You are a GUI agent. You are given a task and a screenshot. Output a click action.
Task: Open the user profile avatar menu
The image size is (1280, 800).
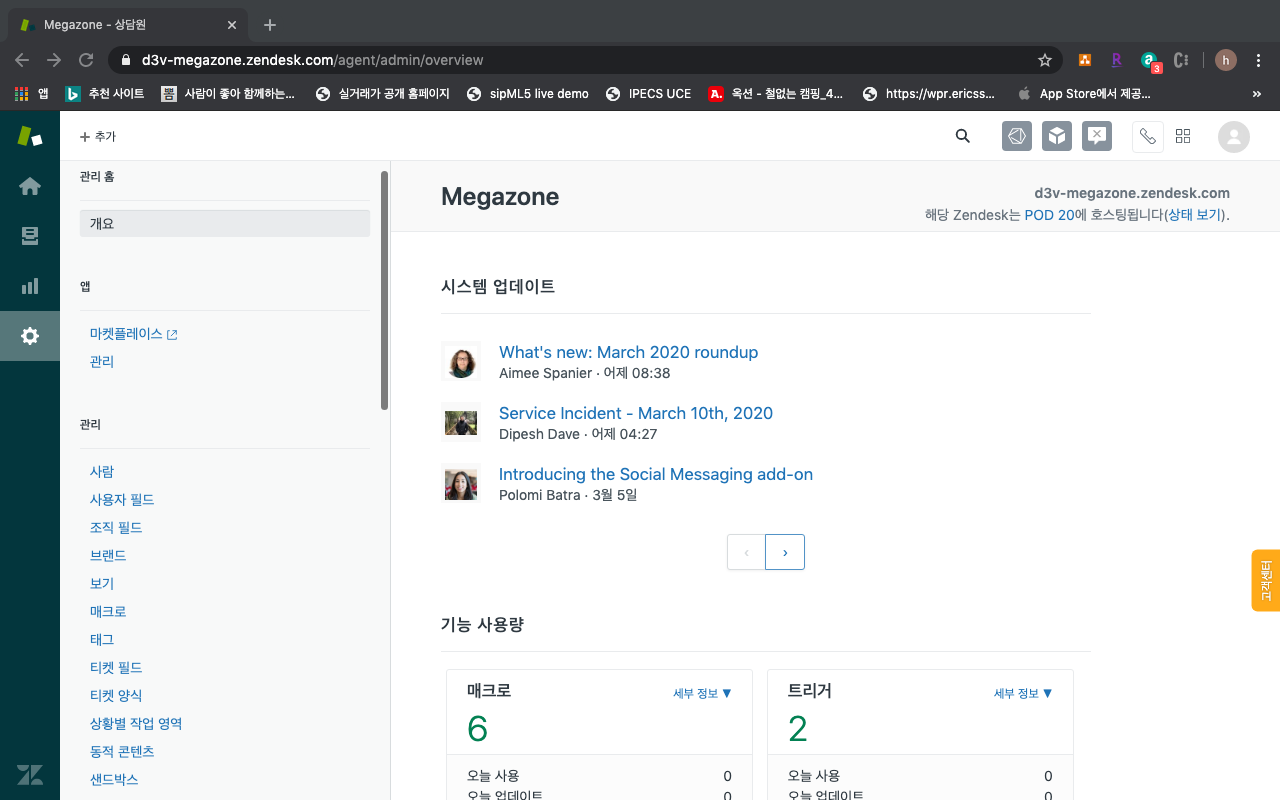[1234, 137]
